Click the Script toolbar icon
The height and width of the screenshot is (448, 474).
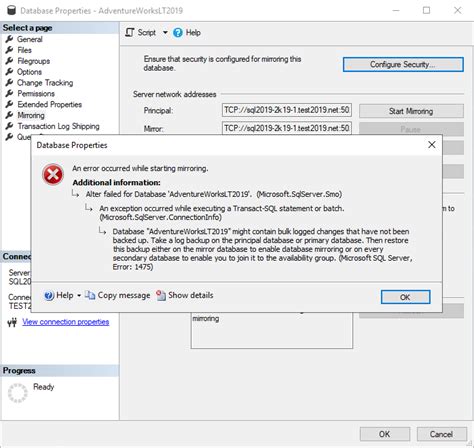pyautogui.click(x=129, y=33)
